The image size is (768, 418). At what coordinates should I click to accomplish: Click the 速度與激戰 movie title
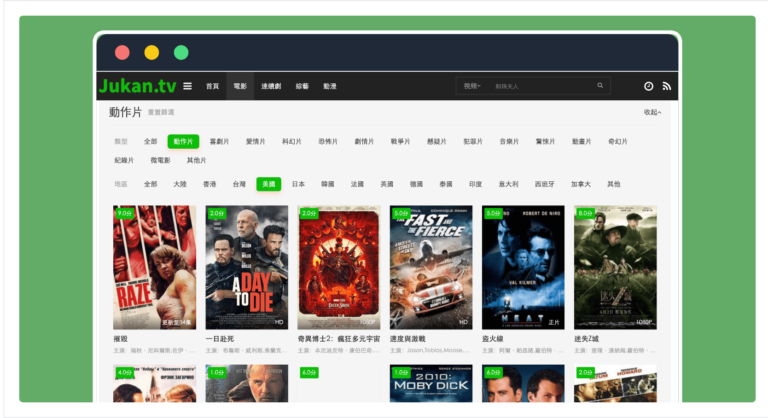coord(408,339)
